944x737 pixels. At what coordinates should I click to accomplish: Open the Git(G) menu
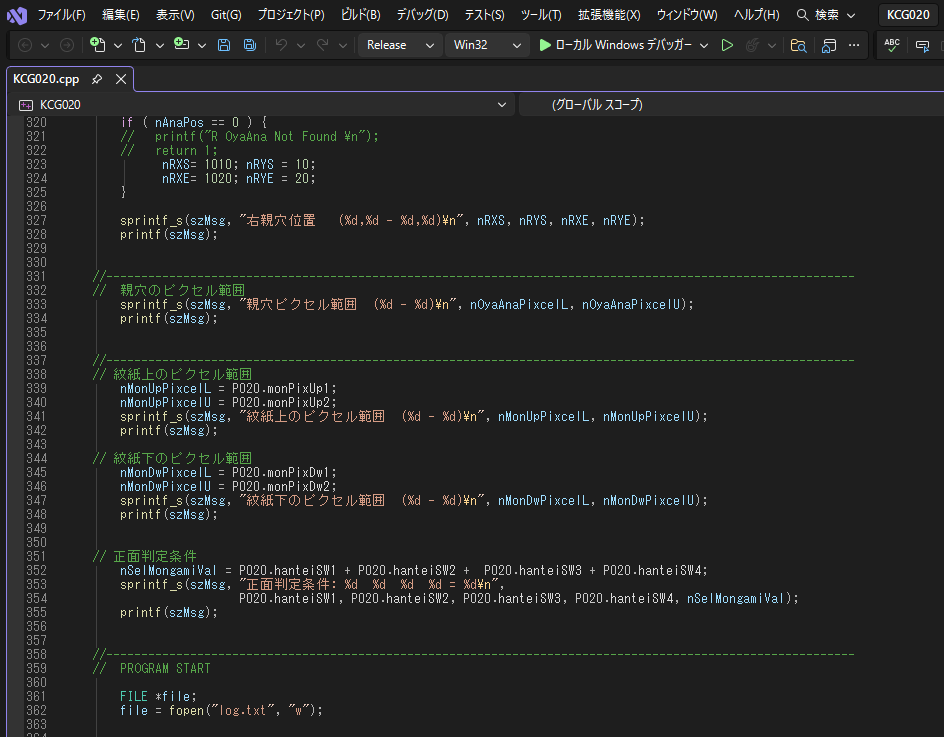coord(226,15)
